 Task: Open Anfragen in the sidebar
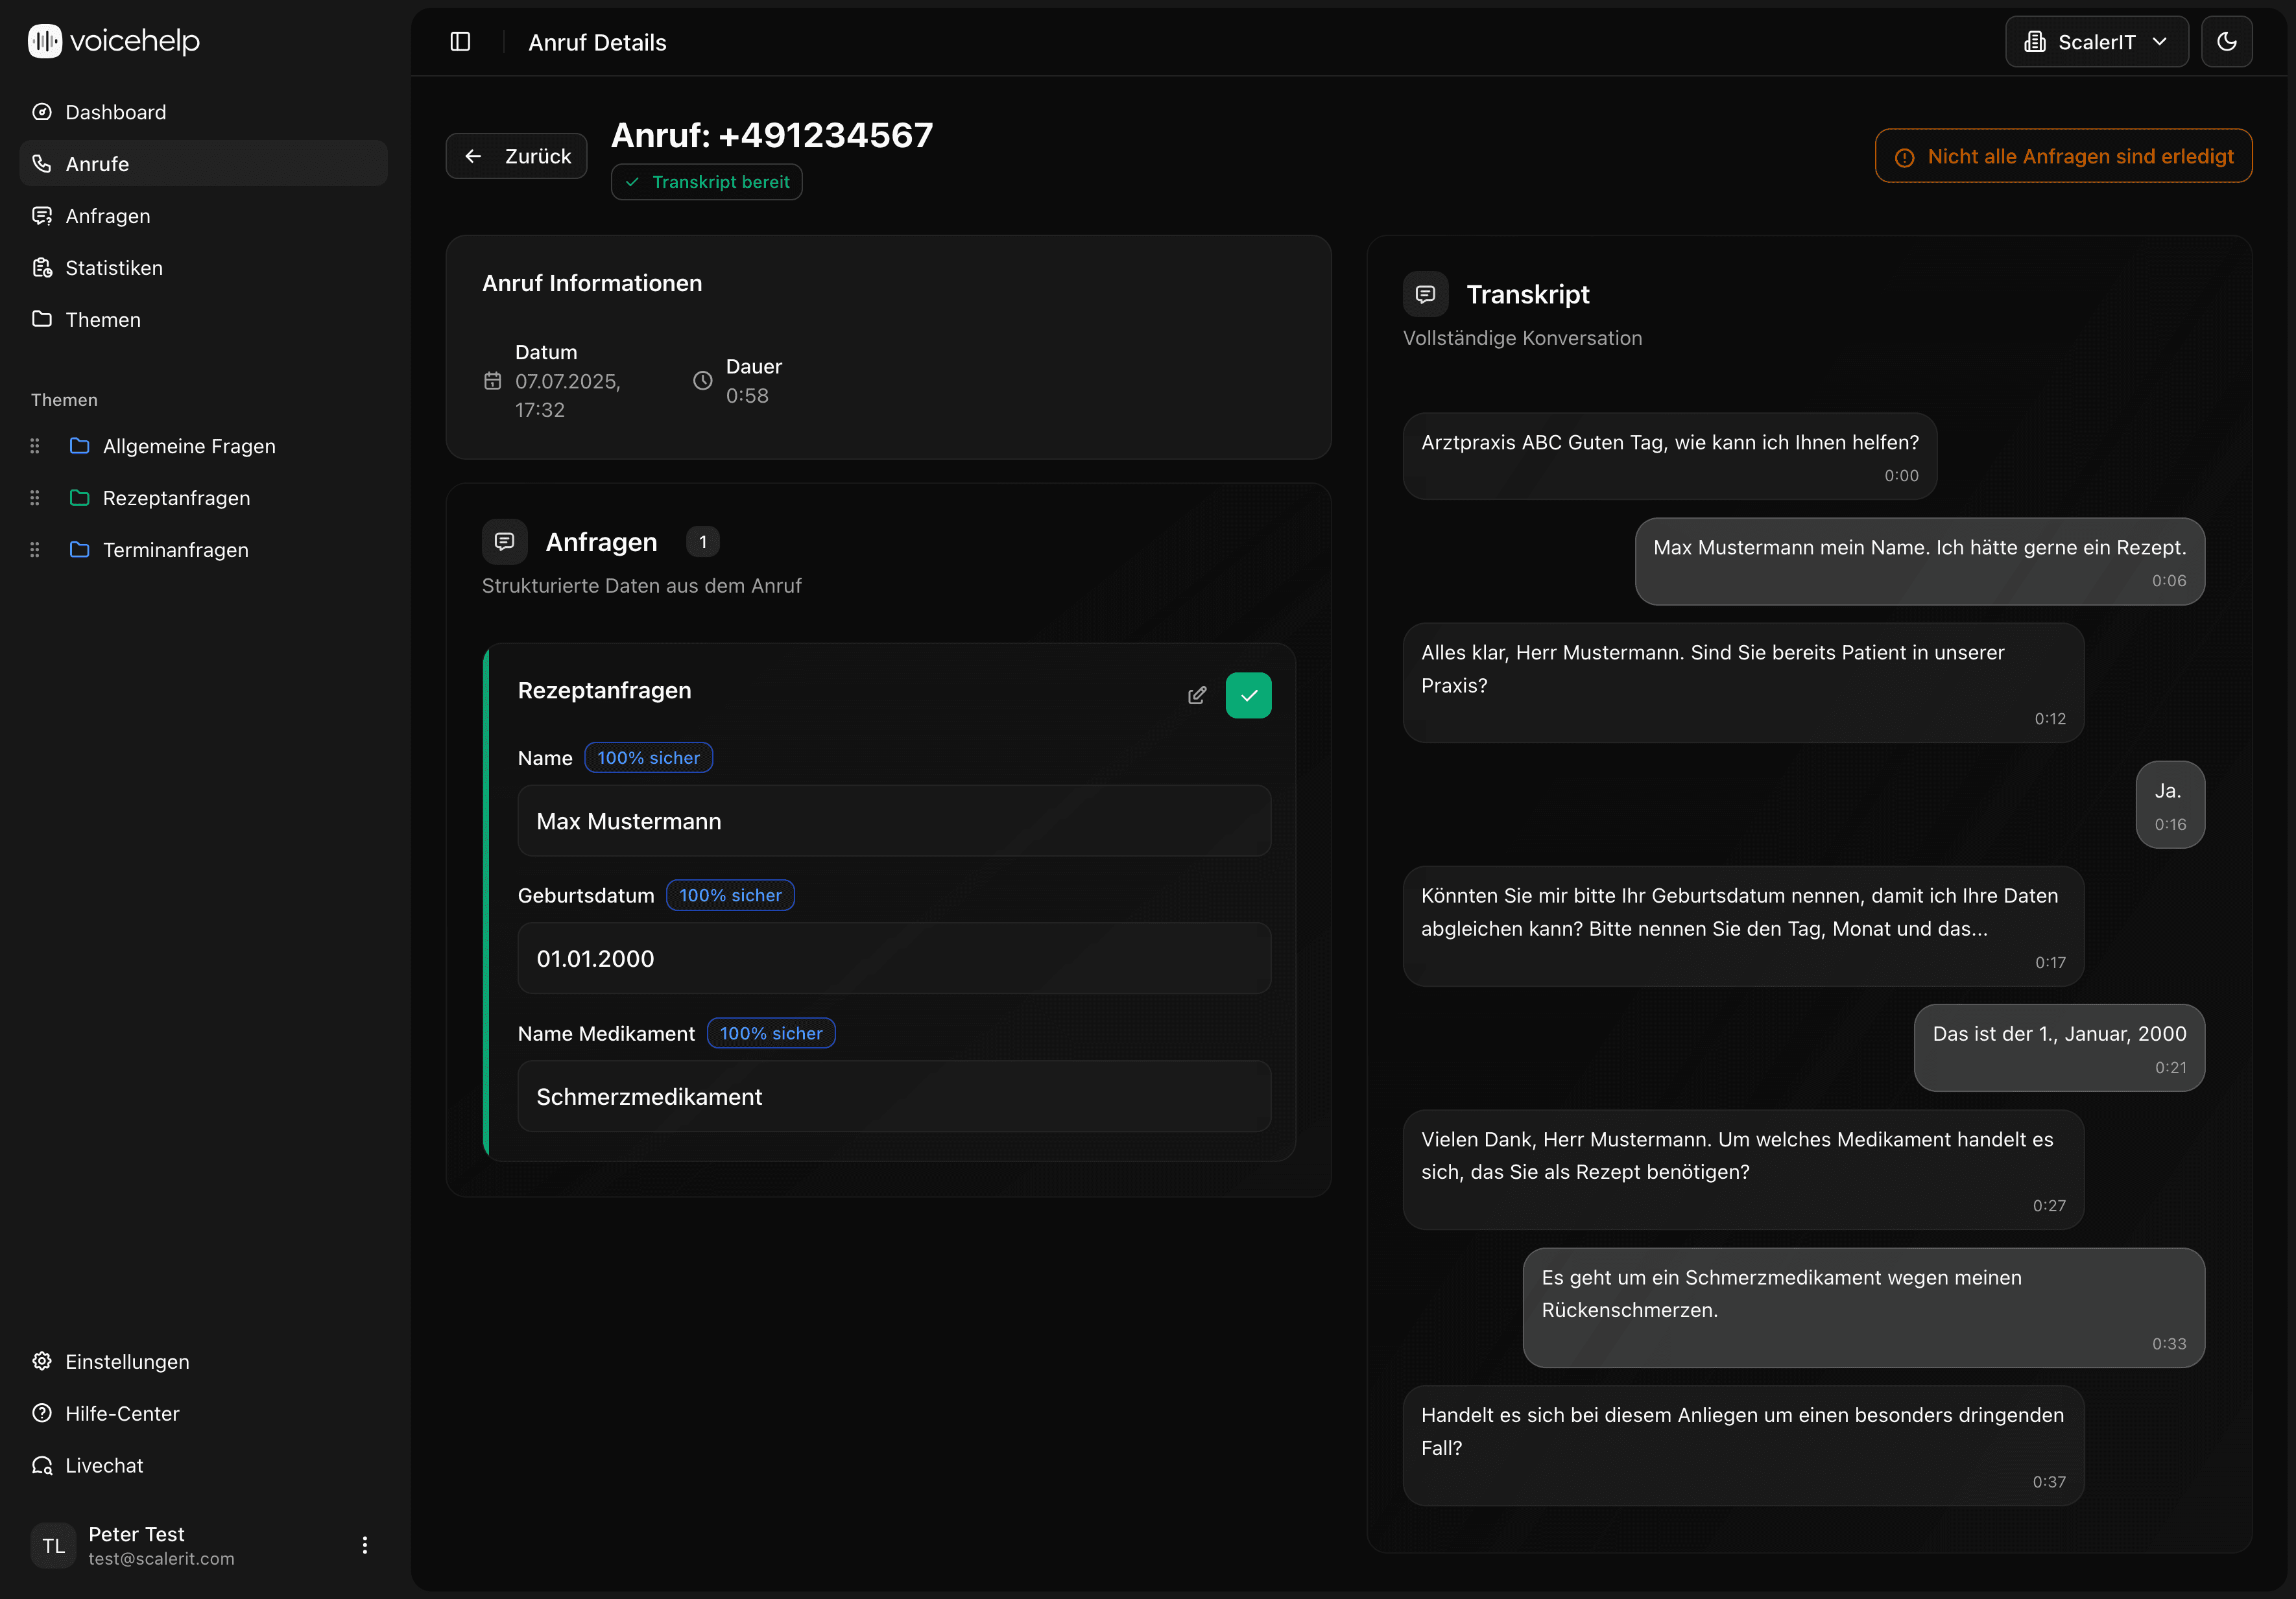(x=203, y=216)
